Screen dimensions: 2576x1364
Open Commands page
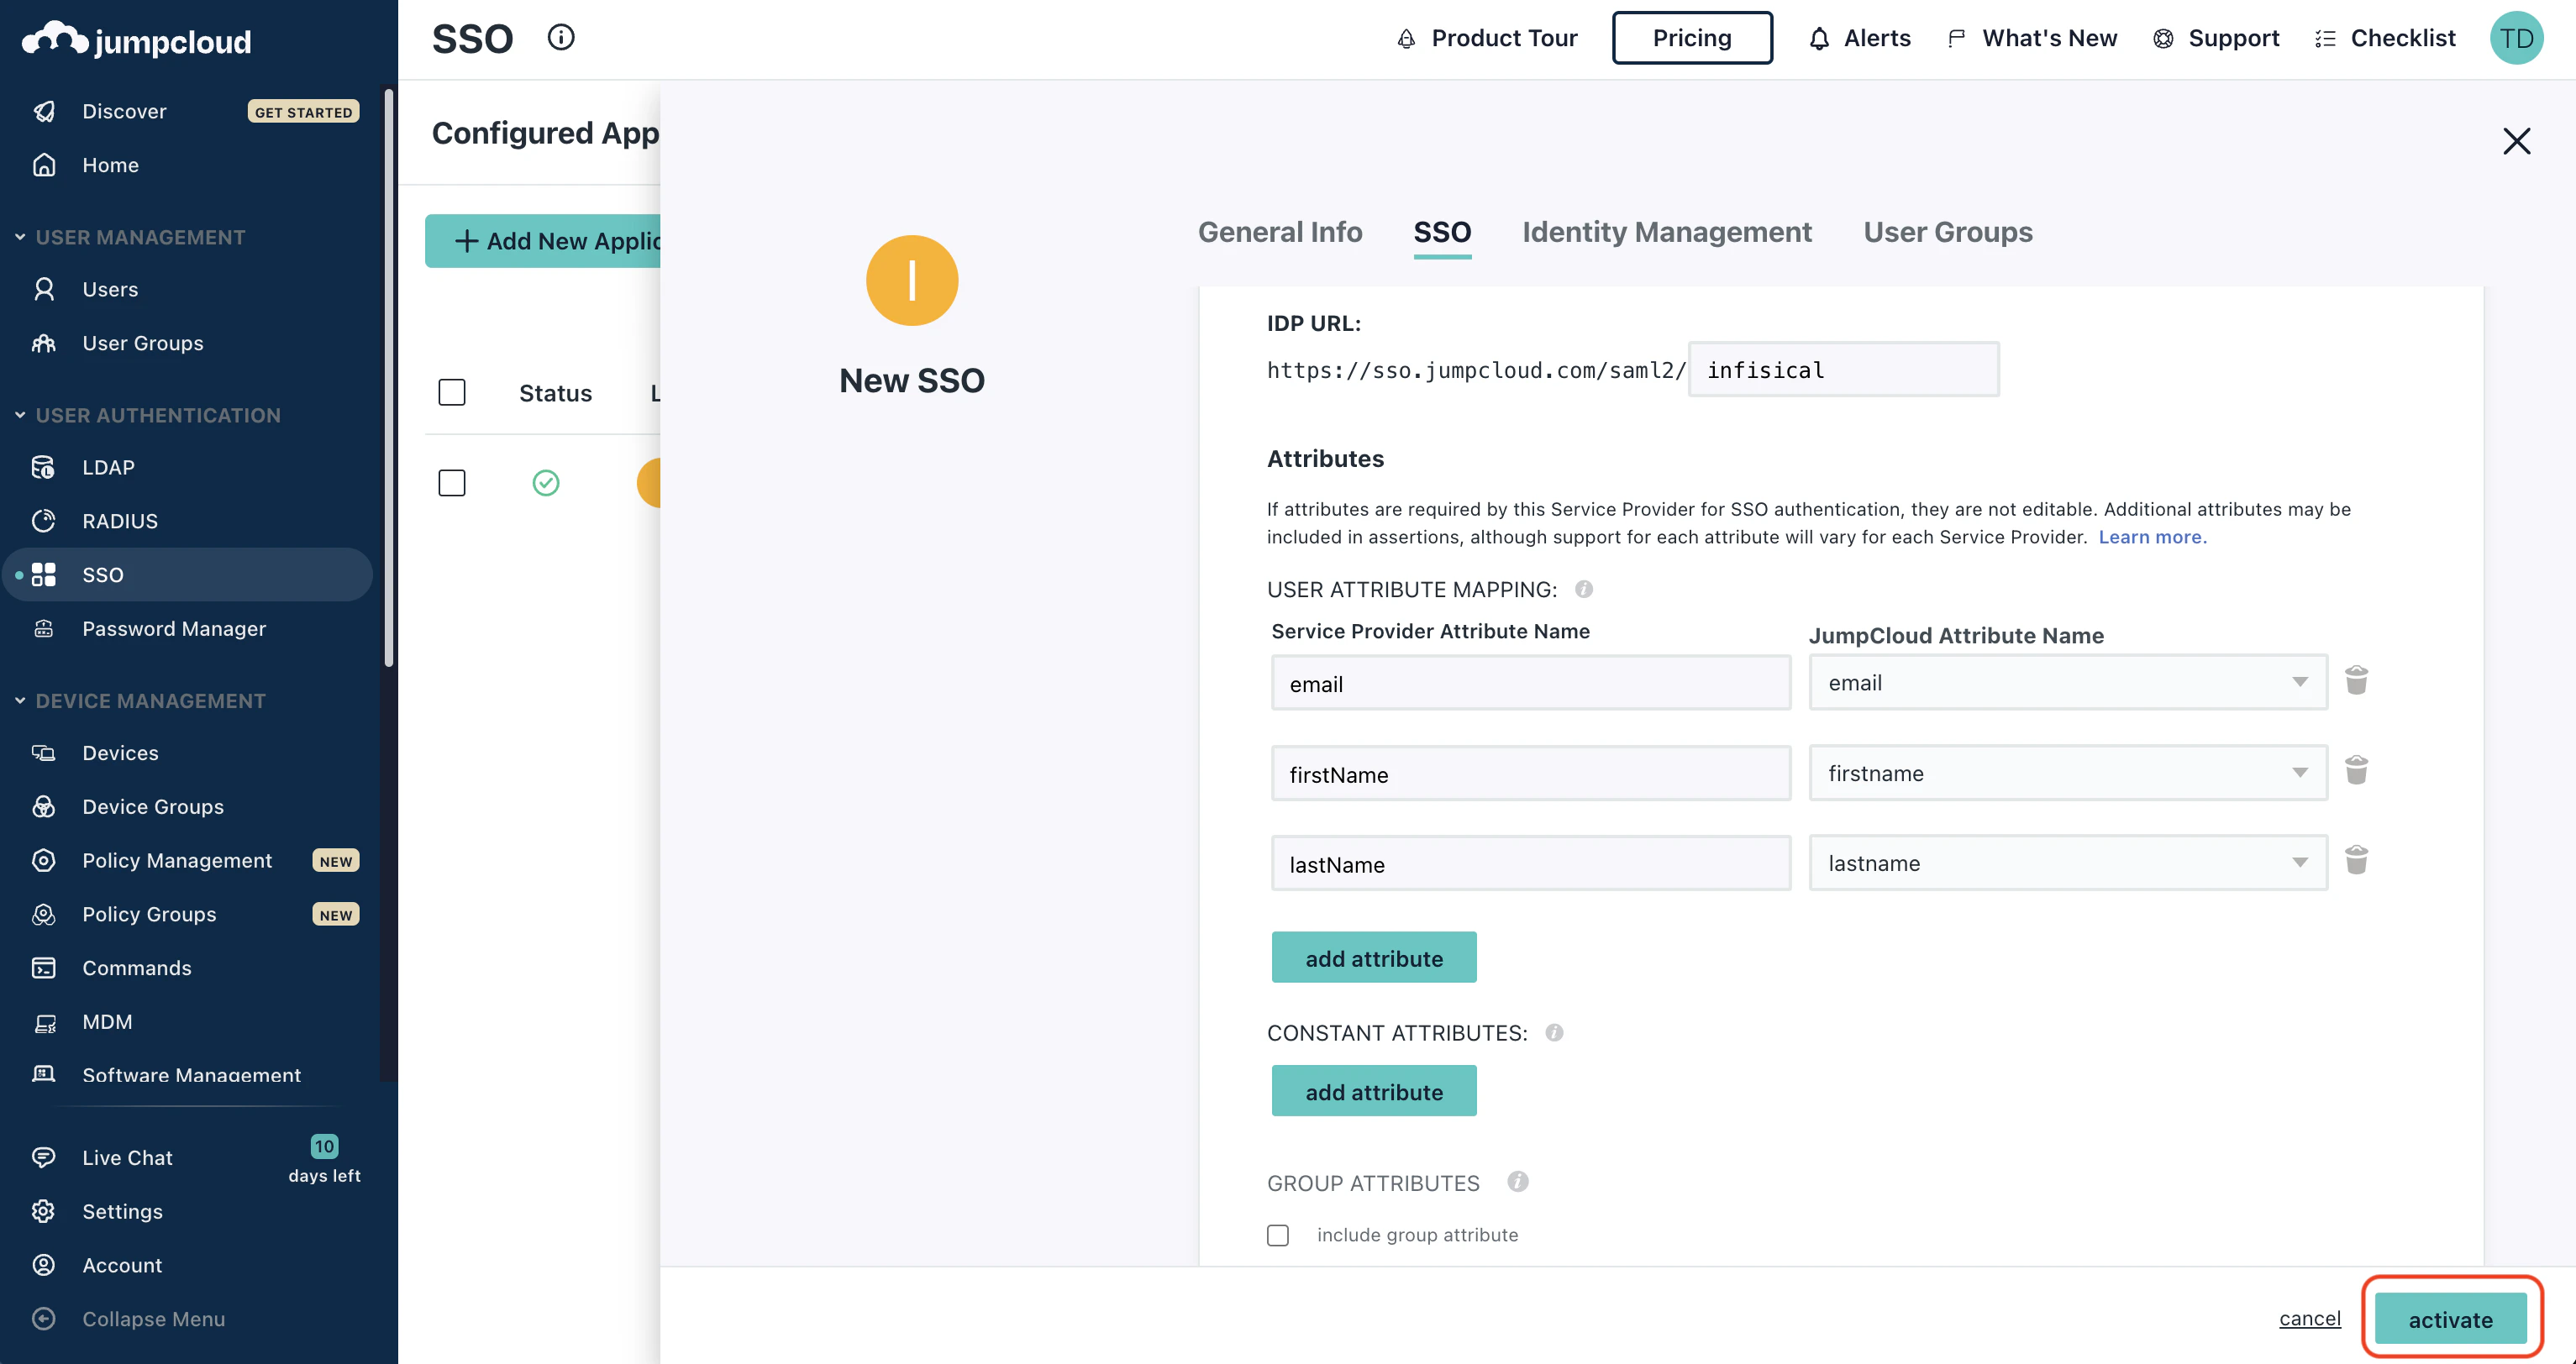click(x=137, y=969)
